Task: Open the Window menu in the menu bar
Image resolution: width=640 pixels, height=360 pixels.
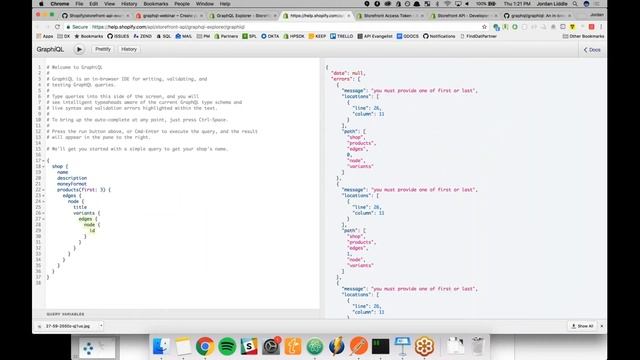Action: click(204, 4)
